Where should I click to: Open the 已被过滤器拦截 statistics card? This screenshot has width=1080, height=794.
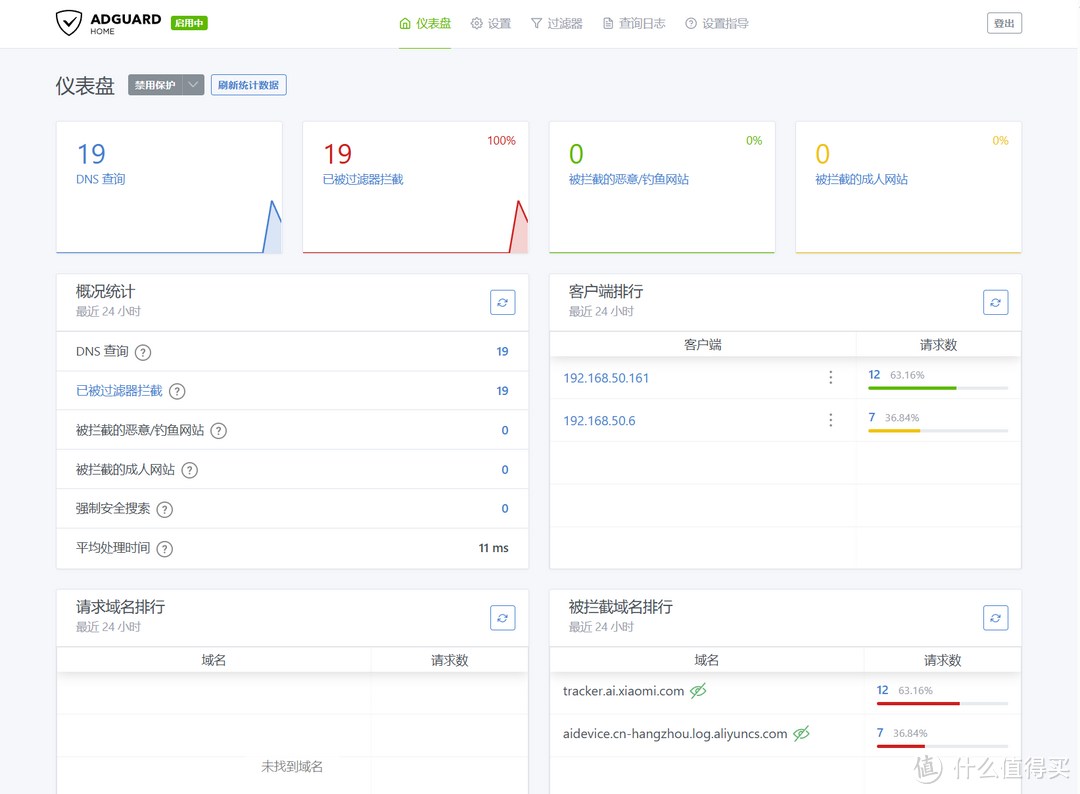pyautogui.click(x=414, y=187)
